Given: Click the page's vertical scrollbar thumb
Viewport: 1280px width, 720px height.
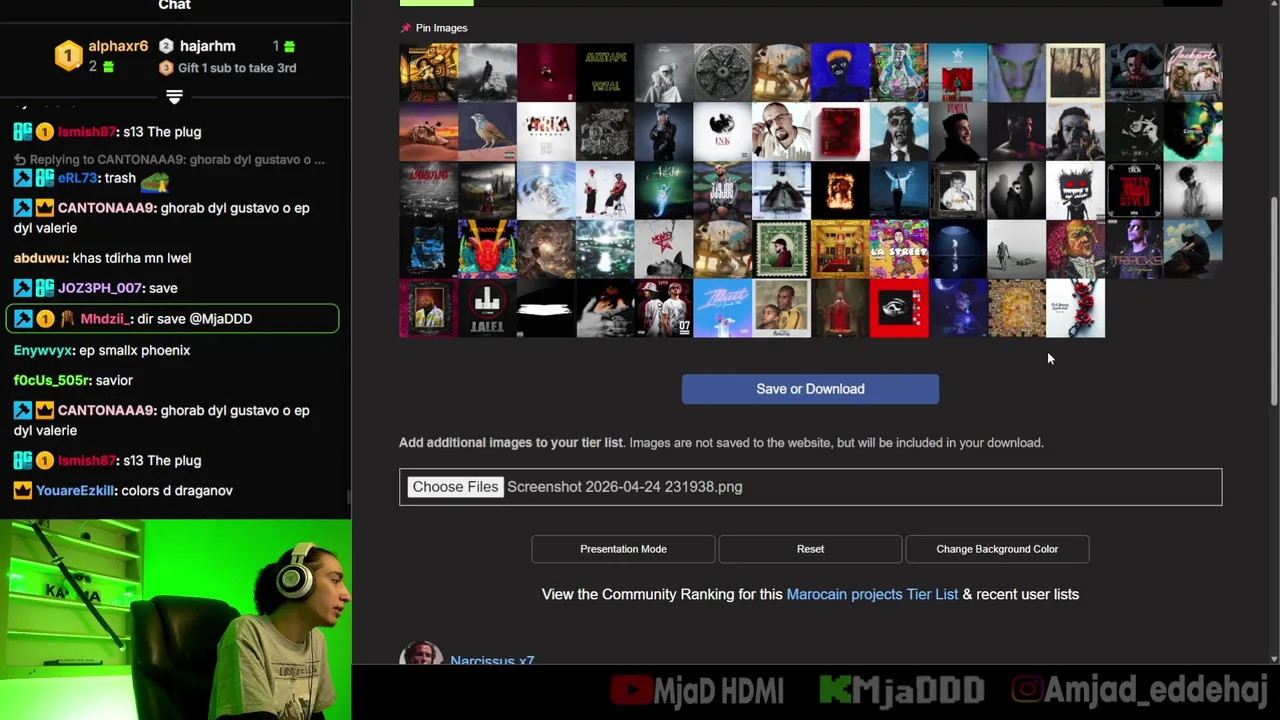Looking at the screenshot, I should coord(1274,300).
